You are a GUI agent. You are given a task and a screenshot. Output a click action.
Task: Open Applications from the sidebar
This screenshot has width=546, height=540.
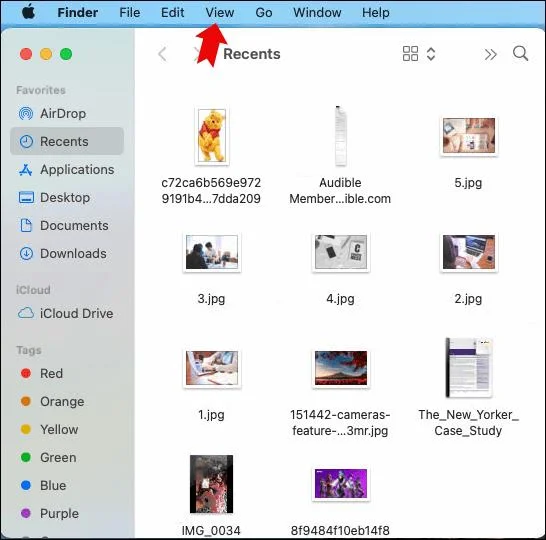tap(67, 170)
